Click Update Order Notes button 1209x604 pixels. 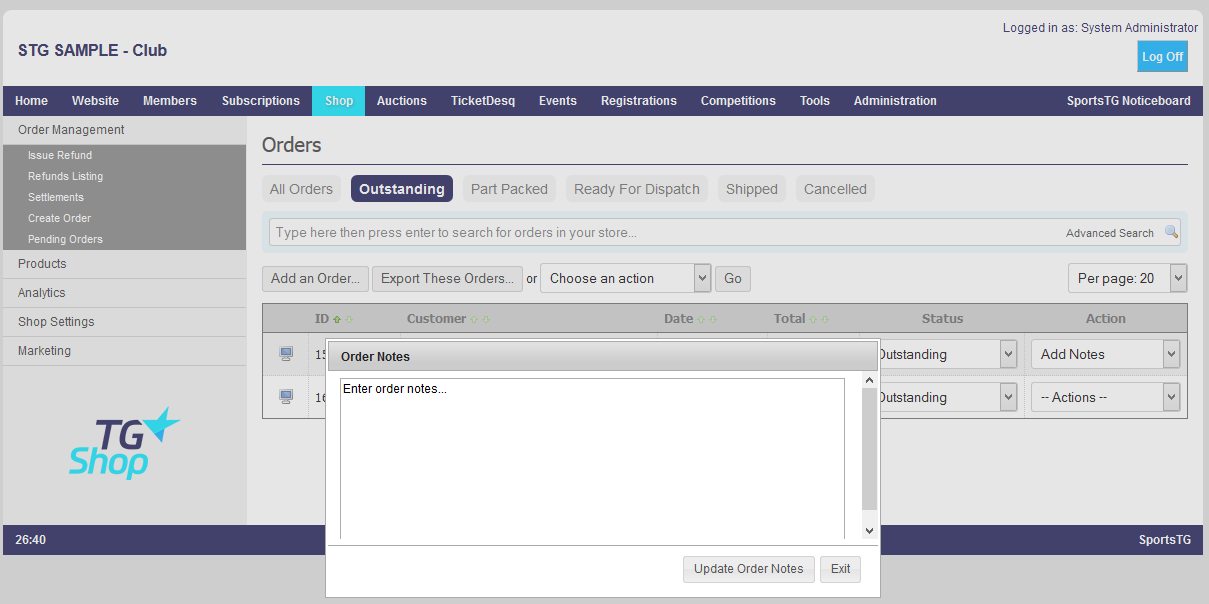coord(749,569)
